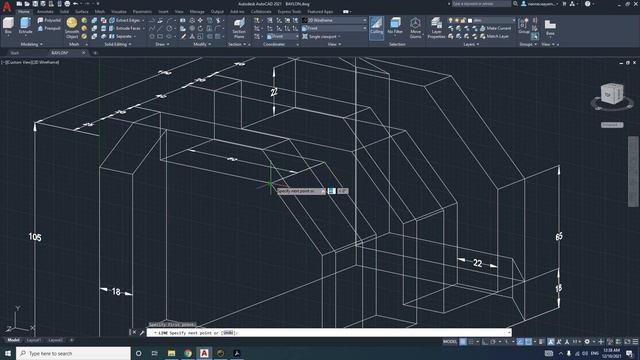640x360 pixels.
Task: Open Layer Properties manager
Action: (436, 28)
